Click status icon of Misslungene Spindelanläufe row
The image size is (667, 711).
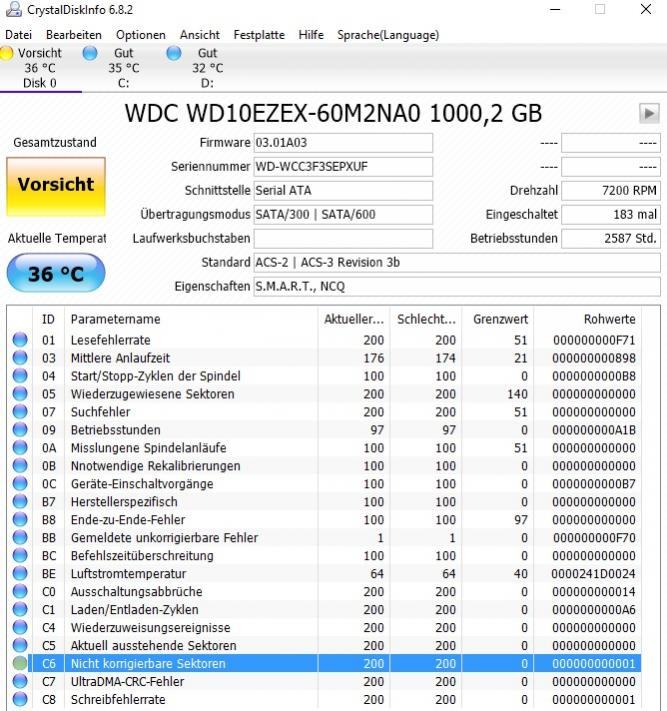tap(20, 448)
